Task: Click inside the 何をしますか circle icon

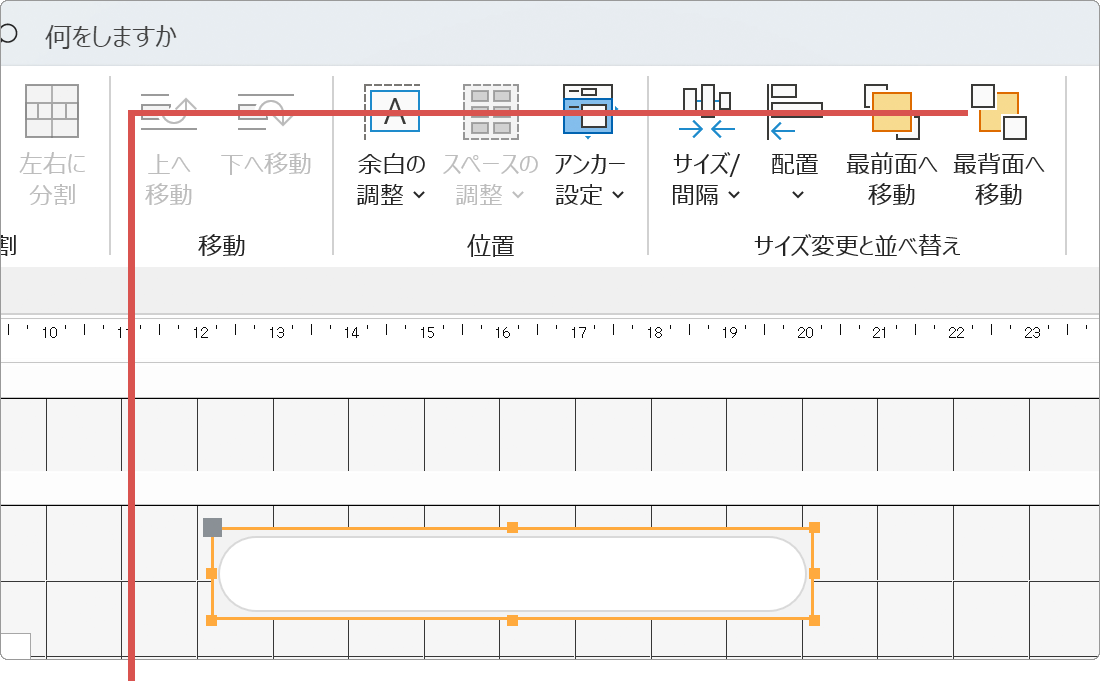Action: (x=11, y=33)
